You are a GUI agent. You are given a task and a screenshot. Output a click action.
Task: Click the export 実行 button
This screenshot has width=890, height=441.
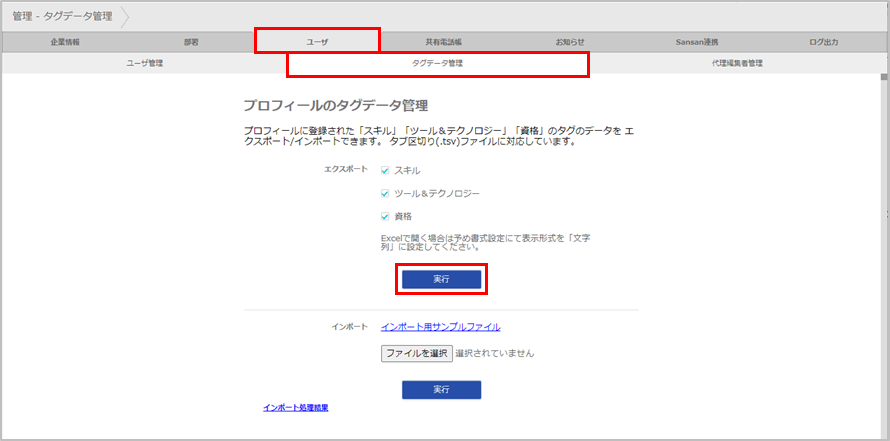[x=441, y=280]
